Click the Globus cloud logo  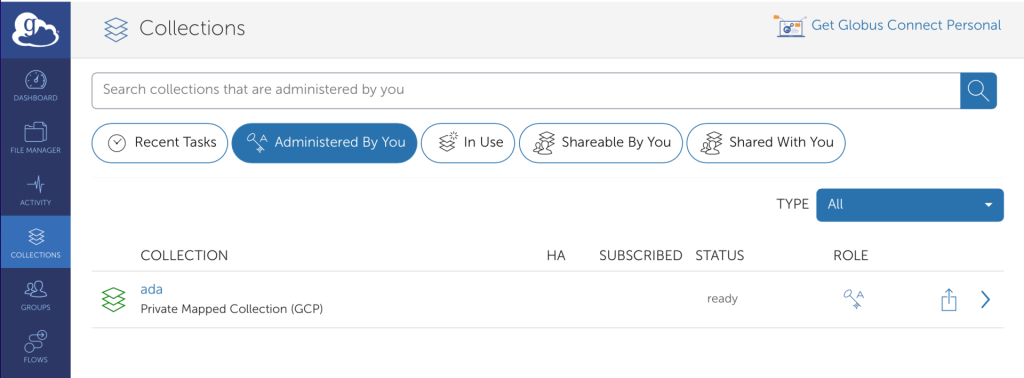click(x=35, y=30)
